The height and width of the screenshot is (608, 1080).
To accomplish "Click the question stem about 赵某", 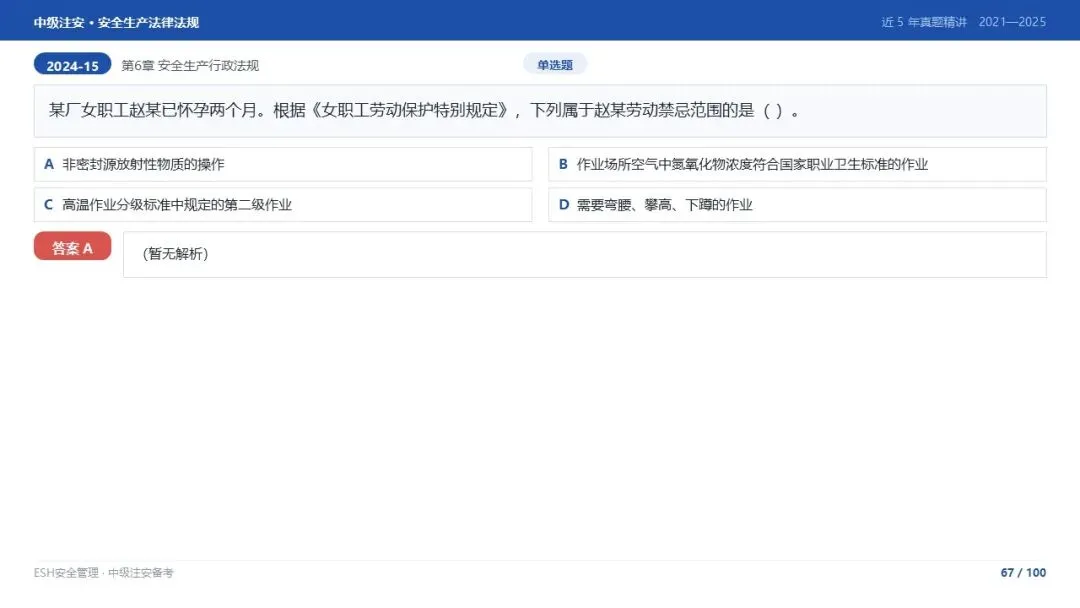I will (x=540, y=111).
